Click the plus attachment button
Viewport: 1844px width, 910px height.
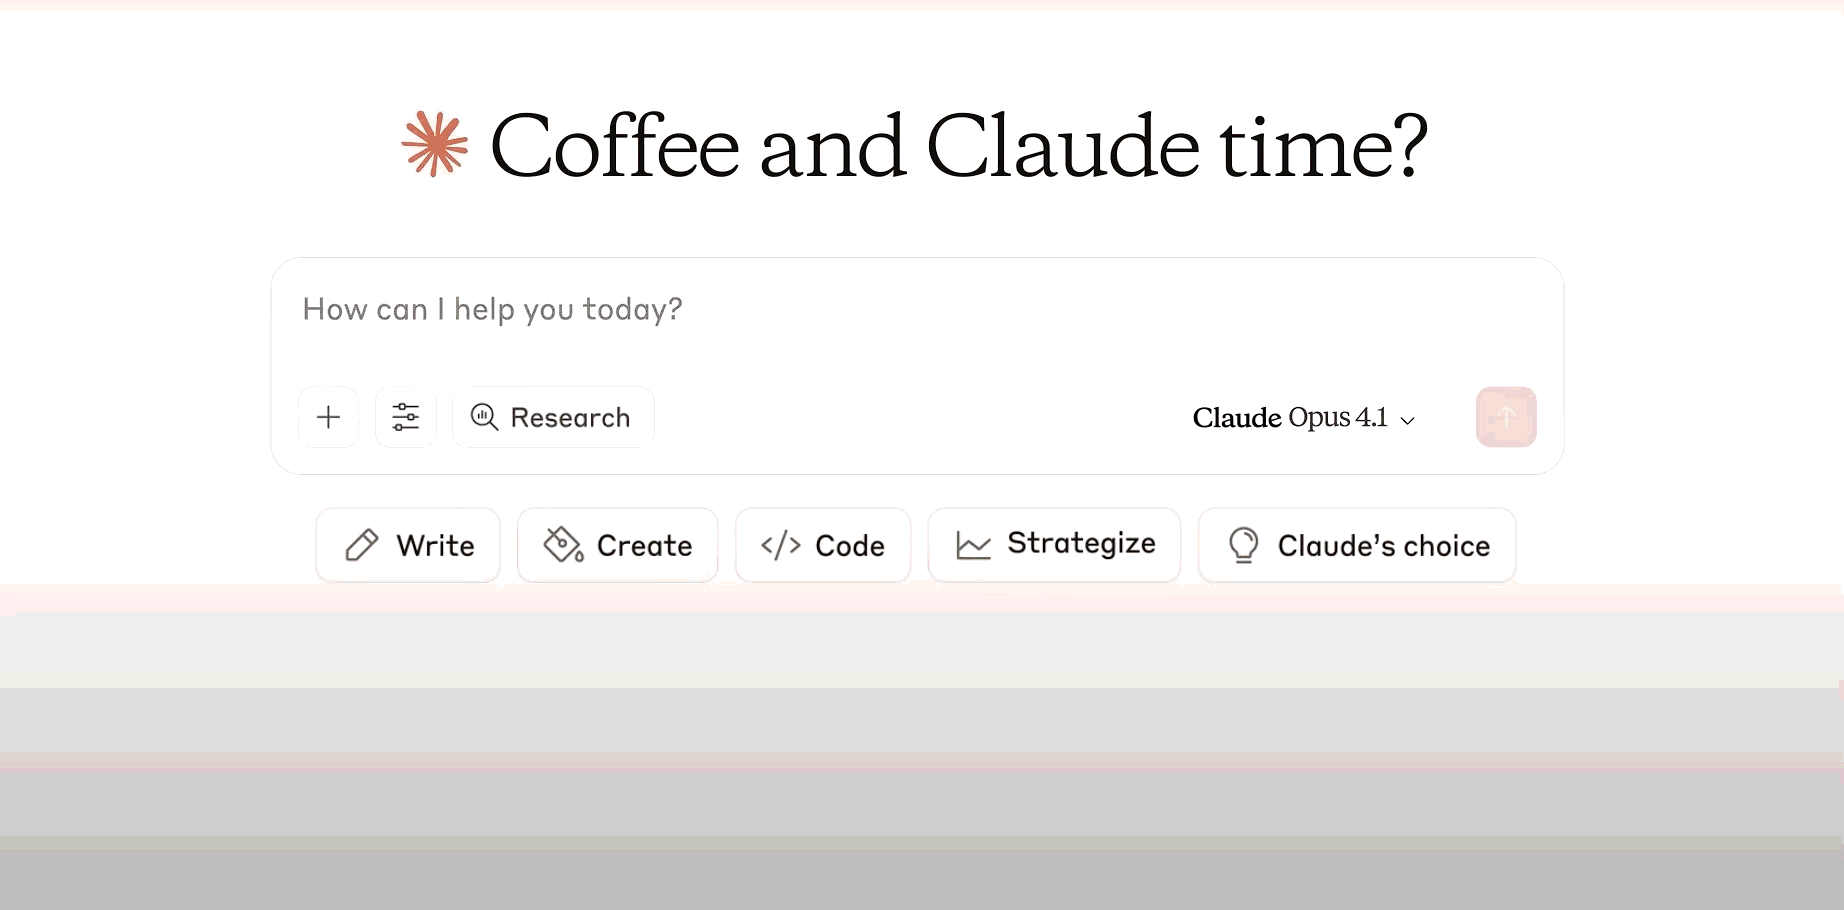click(x=328, y=417)
